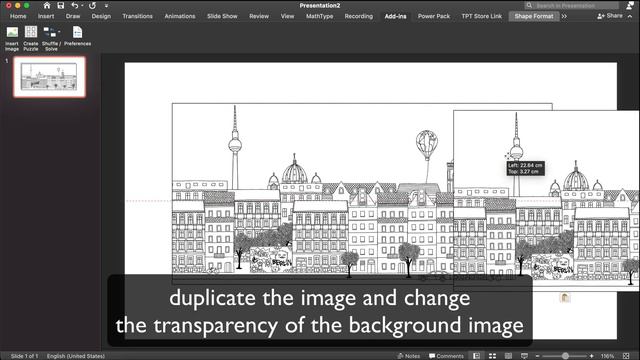Open the View tab
Image resolution: width=640 pixels, height=360 pixels.
click(x=287, y=16)
